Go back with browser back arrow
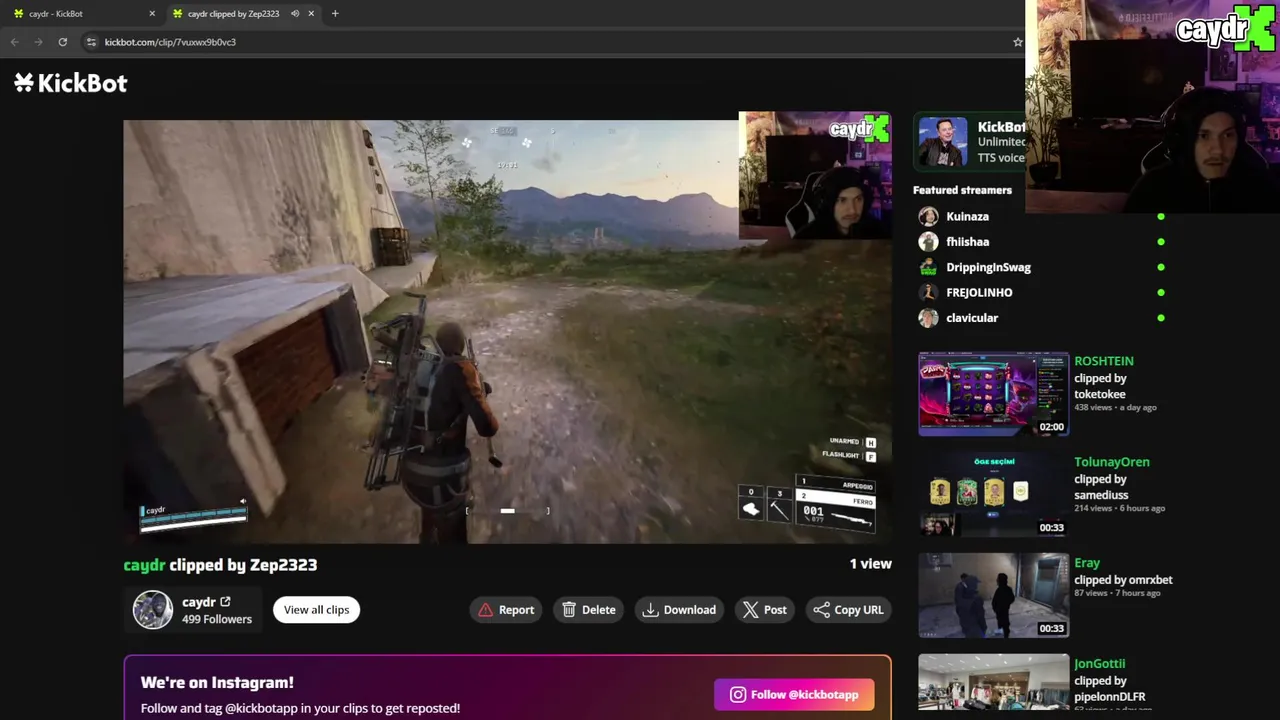The width and height of the screenshot is (1280, 720). tap(14, 42)
